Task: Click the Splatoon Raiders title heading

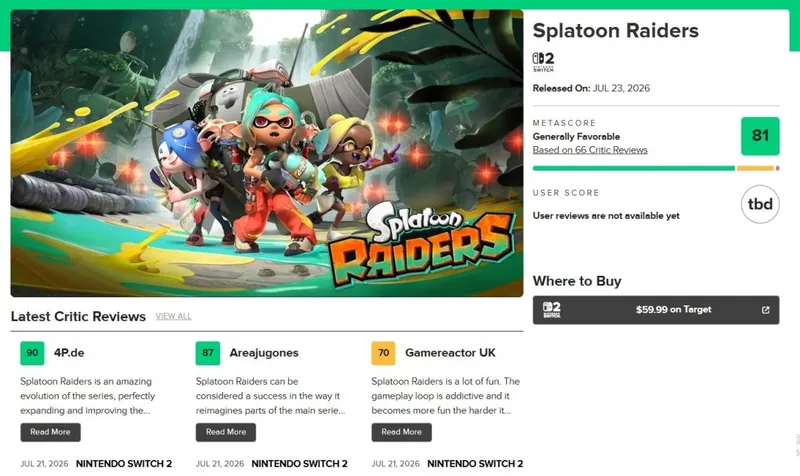Action: (x=615, y=31)
